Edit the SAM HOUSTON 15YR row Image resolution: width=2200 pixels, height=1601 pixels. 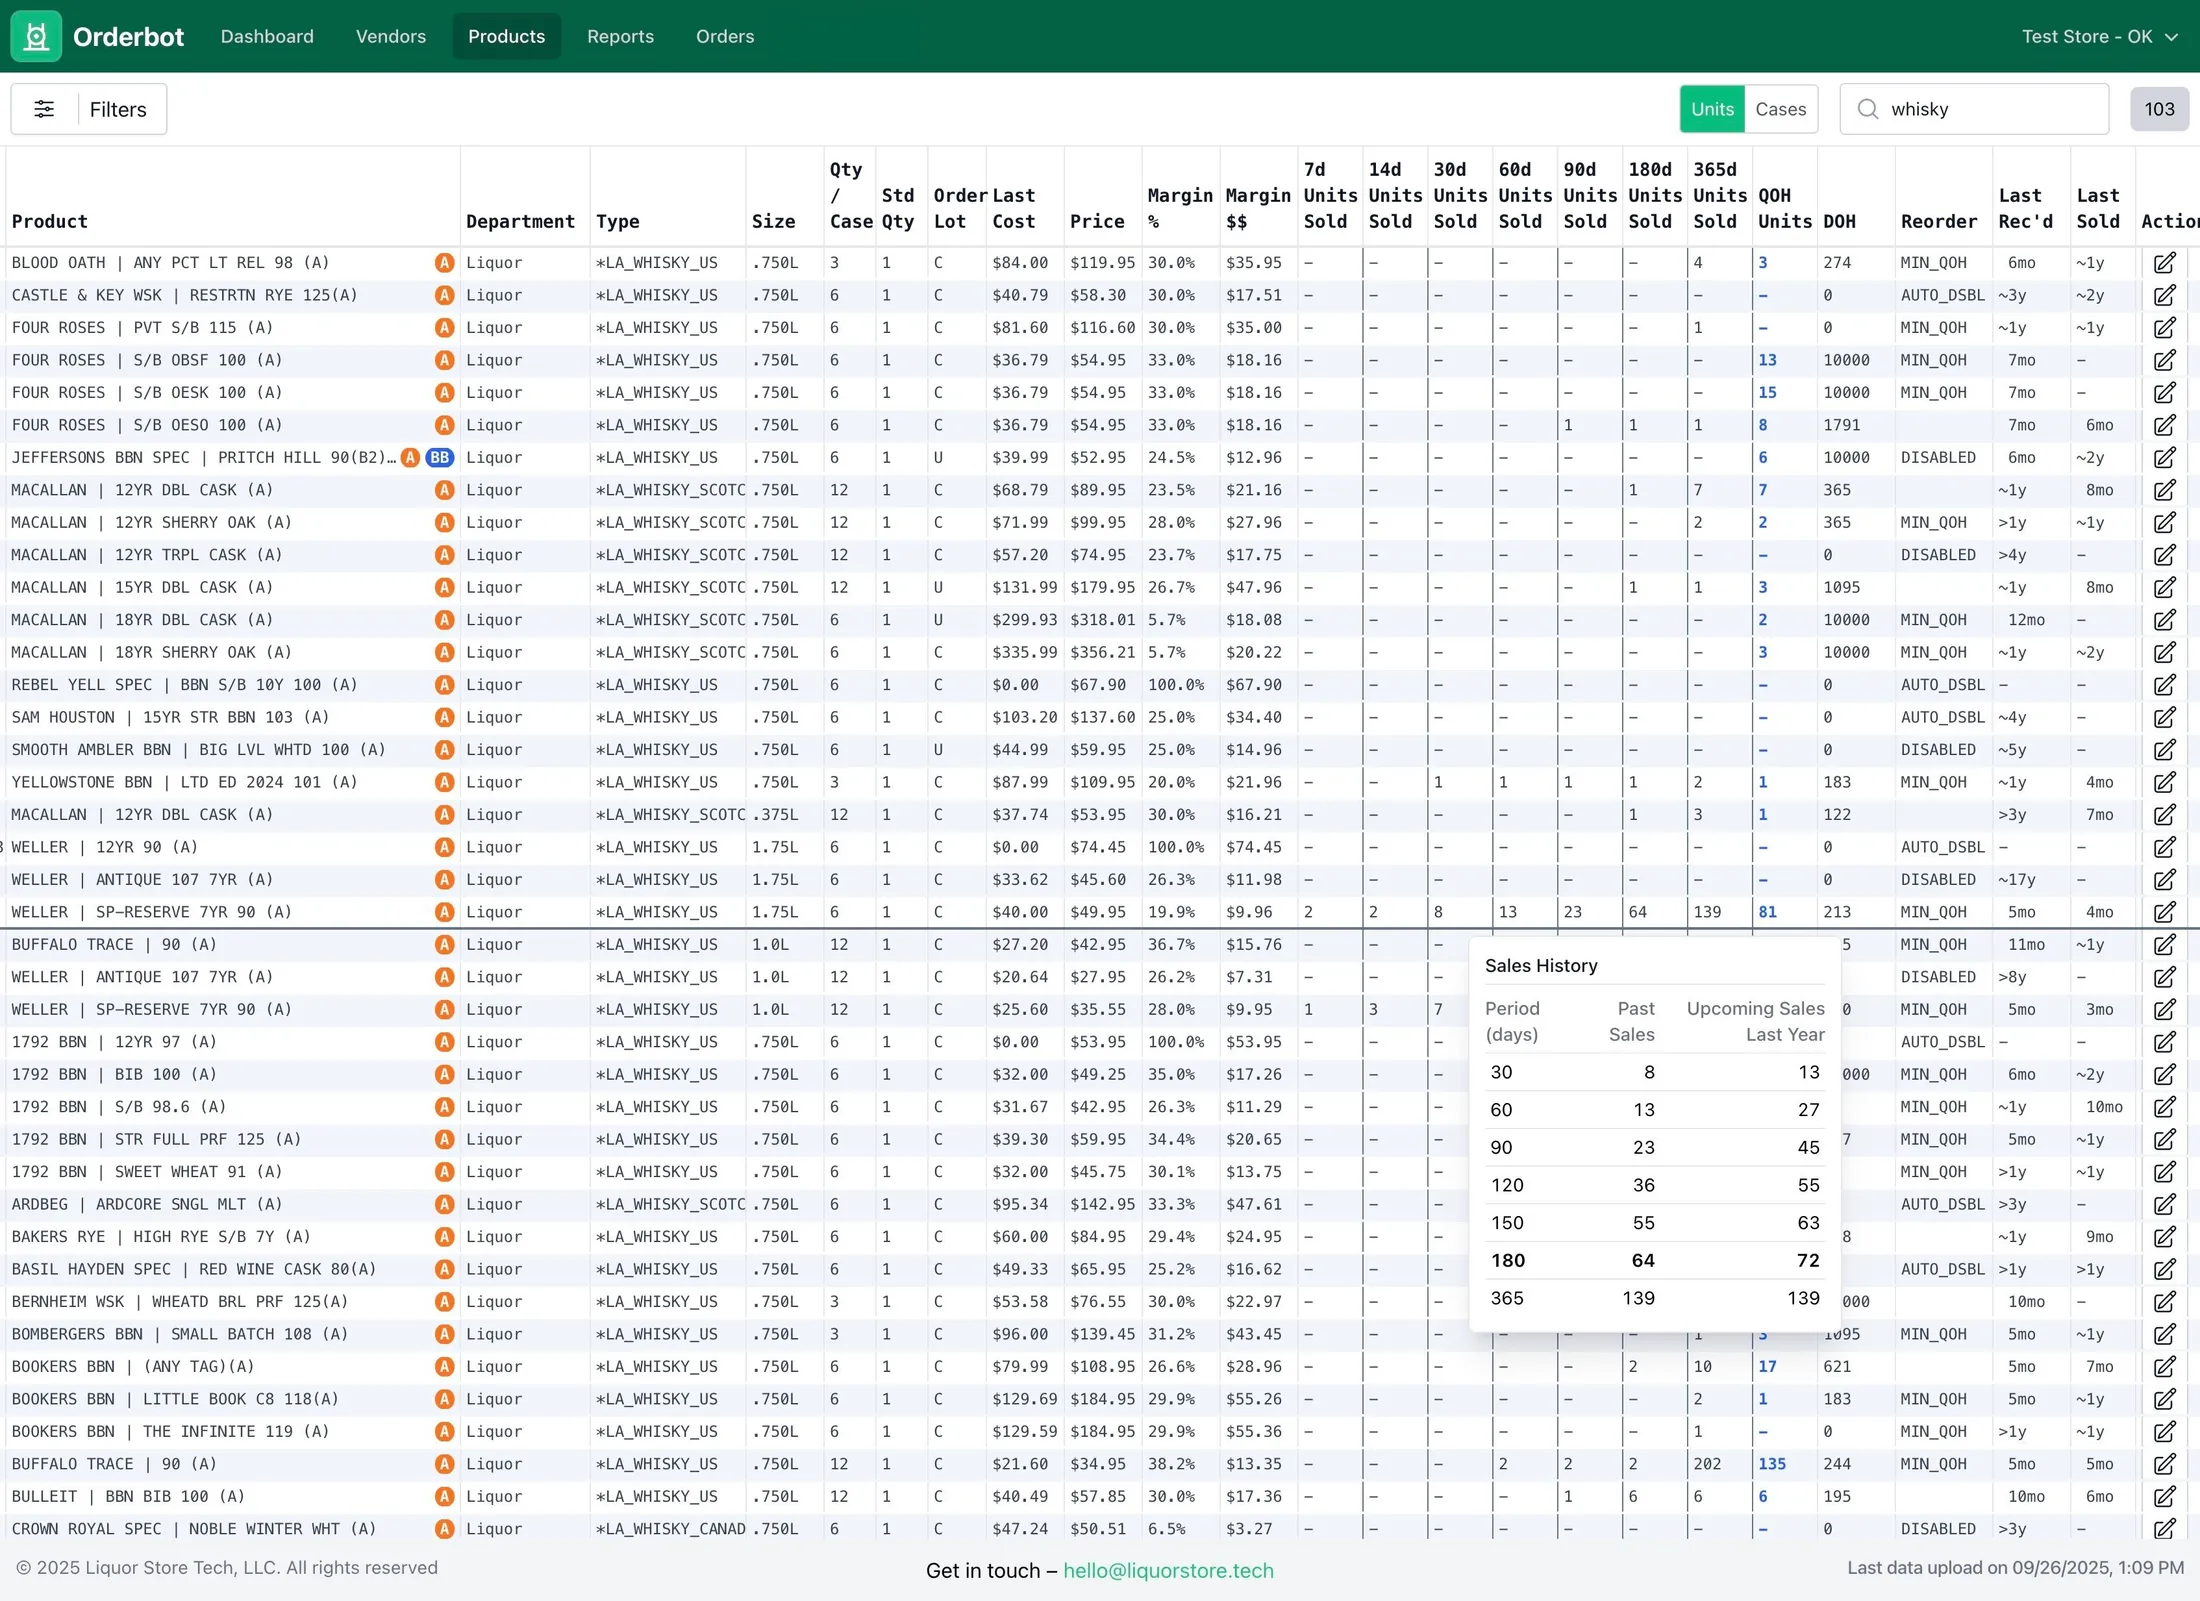(x=2164, y=718)
